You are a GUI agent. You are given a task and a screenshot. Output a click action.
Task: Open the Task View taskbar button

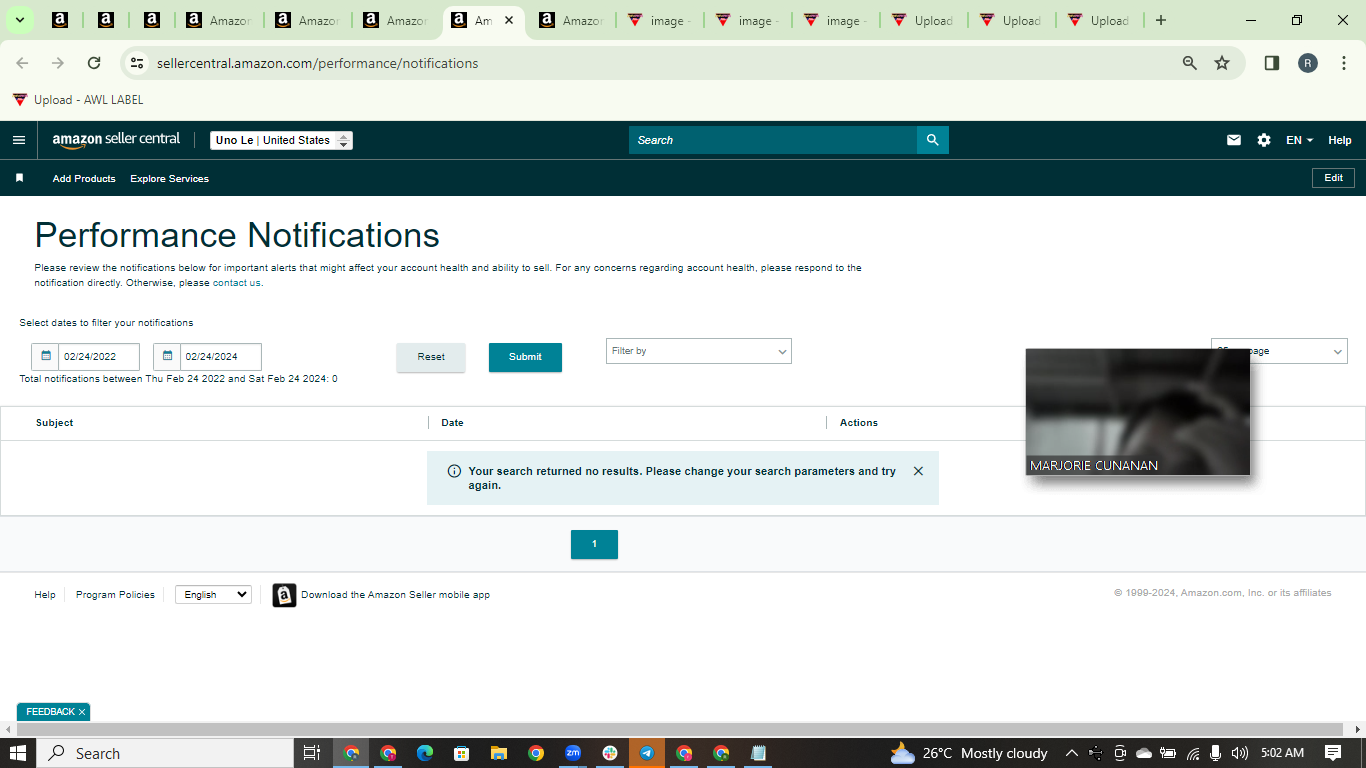tap(311, 753)
